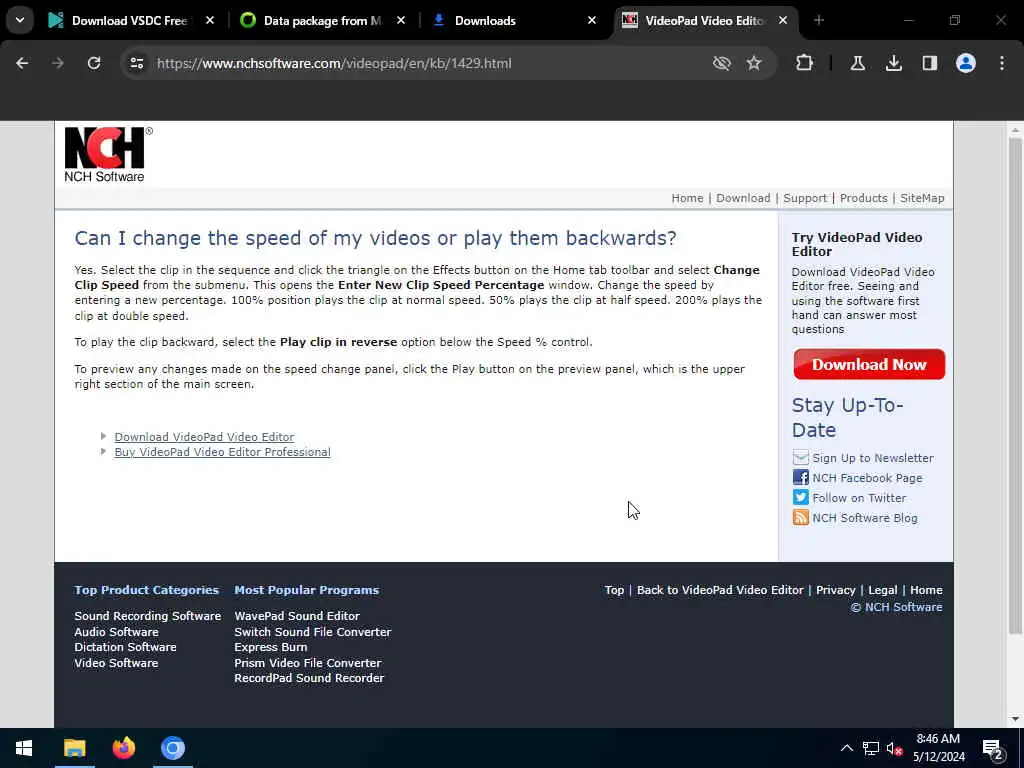This screenshot has width=1024, height=768.
Task: Click Sign Up to Newsletter link
Action: click(872, 458)
